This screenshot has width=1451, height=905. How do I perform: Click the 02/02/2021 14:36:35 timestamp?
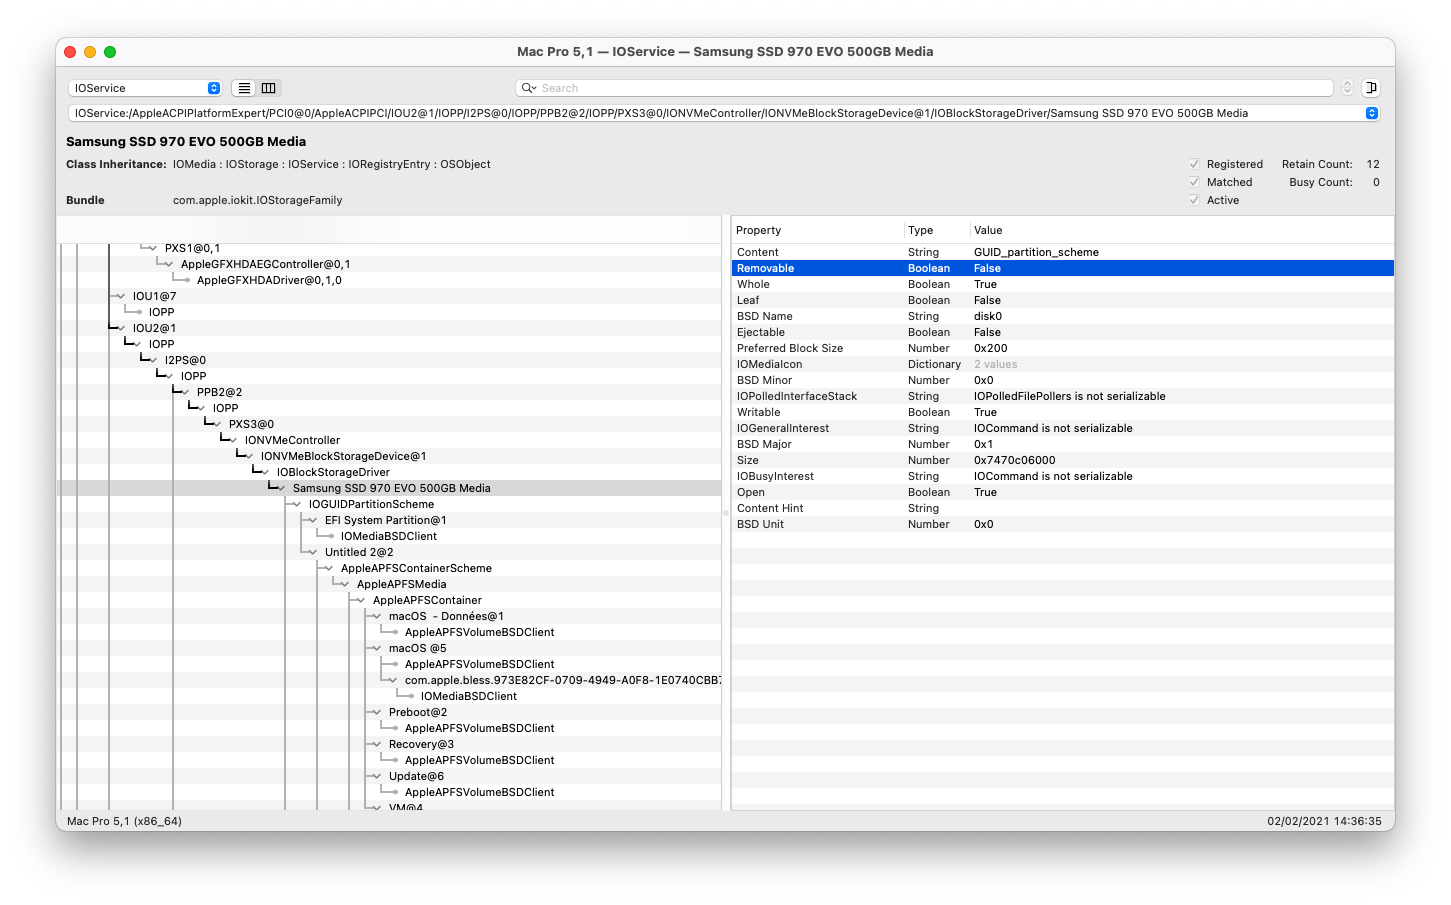coord(1325,821)
